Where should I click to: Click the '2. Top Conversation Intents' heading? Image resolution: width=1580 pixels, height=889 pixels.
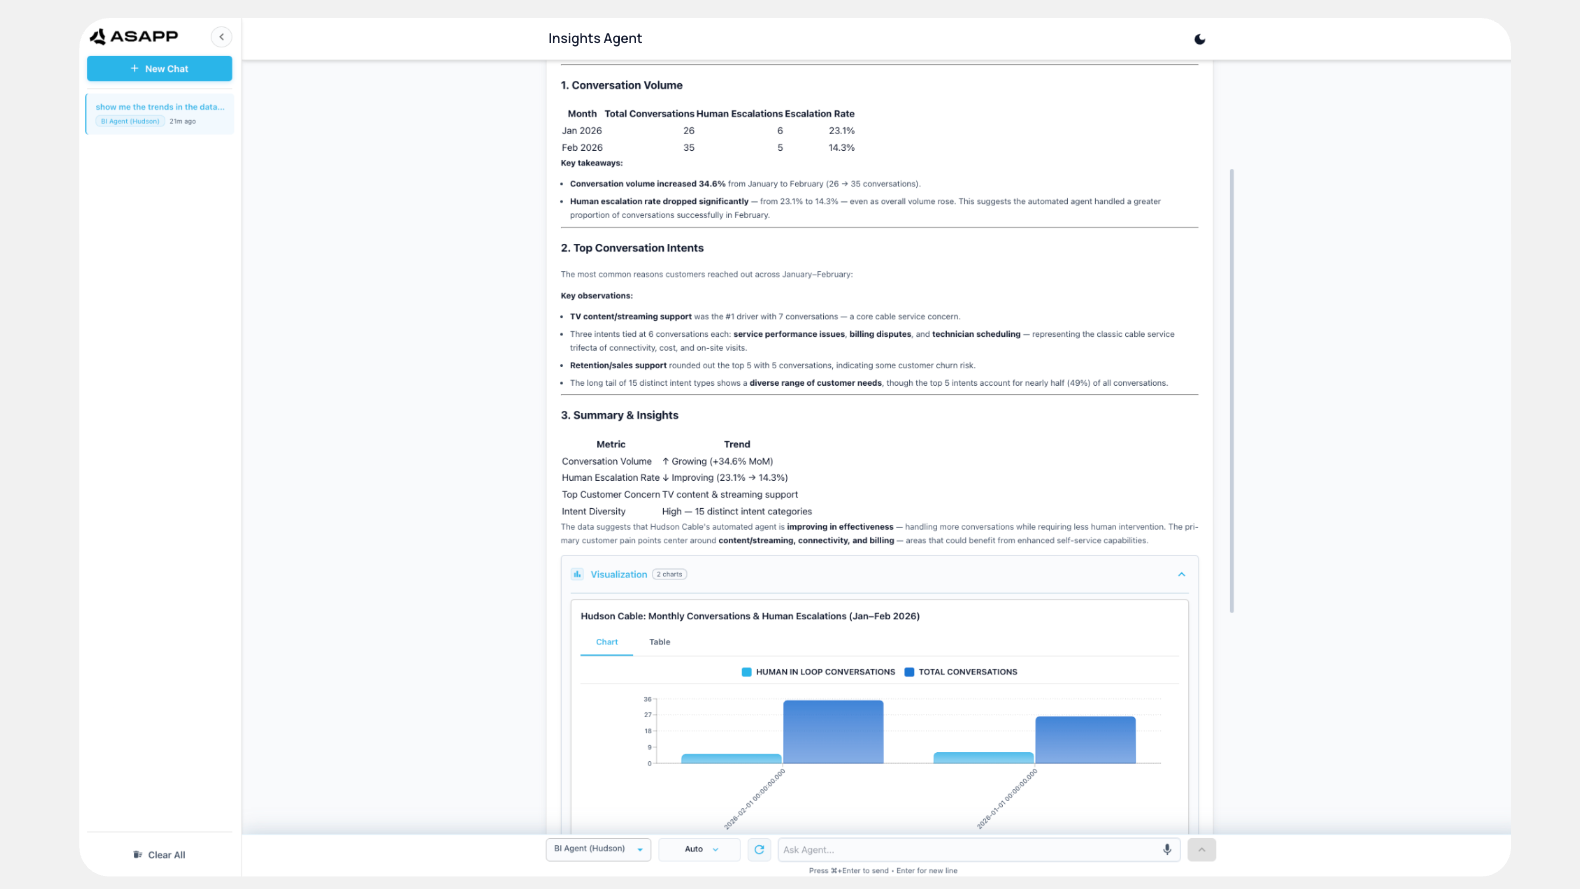(632, 248)
